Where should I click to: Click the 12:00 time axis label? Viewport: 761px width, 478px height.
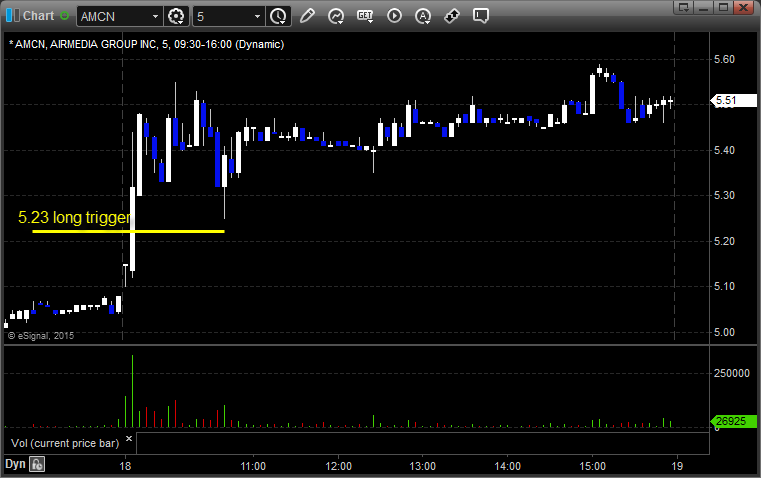[338, 466]
